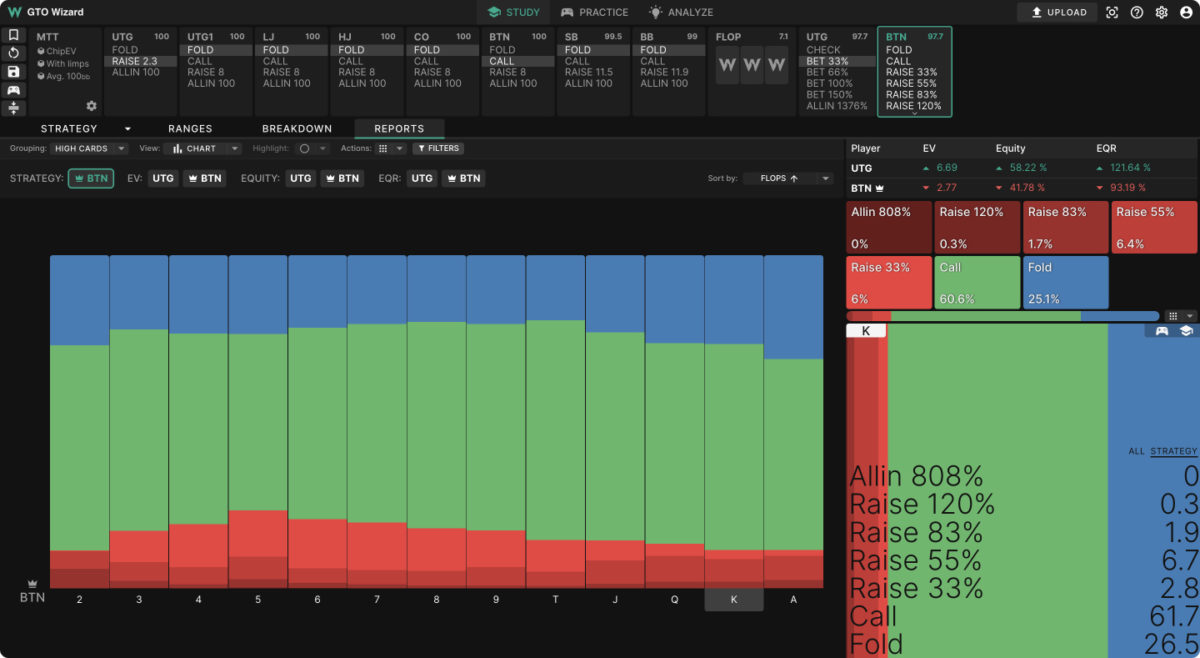Open the Highlight dropdown
This screenshot has height=658, width=1200.
click(x=312, y=148)
